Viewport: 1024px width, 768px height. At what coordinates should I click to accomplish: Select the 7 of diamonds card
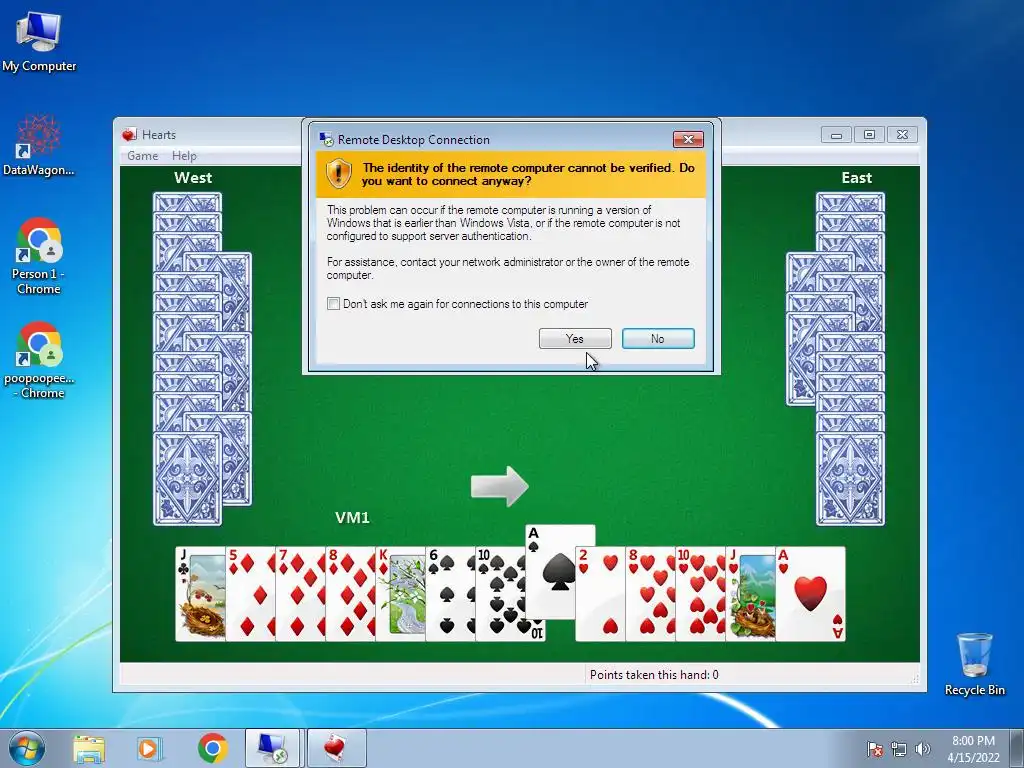click(x=300, y=594)
